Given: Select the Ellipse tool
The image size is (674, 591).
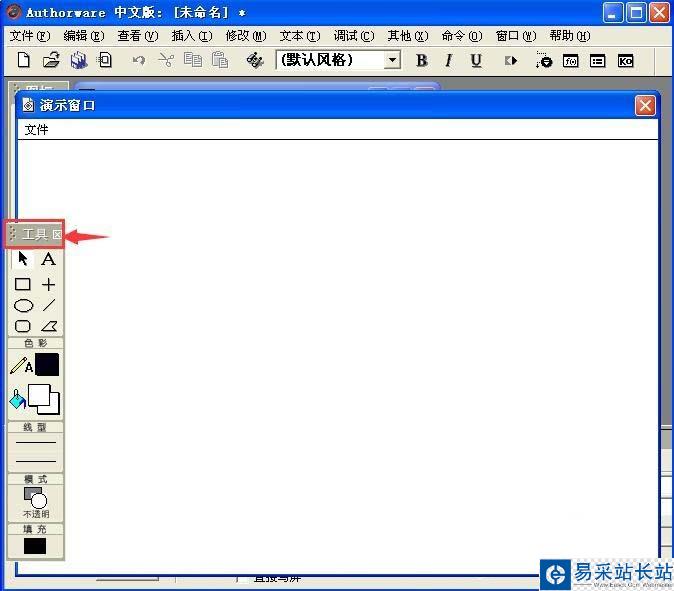Looking at the screenshot, I should click(x=24, y=306).
